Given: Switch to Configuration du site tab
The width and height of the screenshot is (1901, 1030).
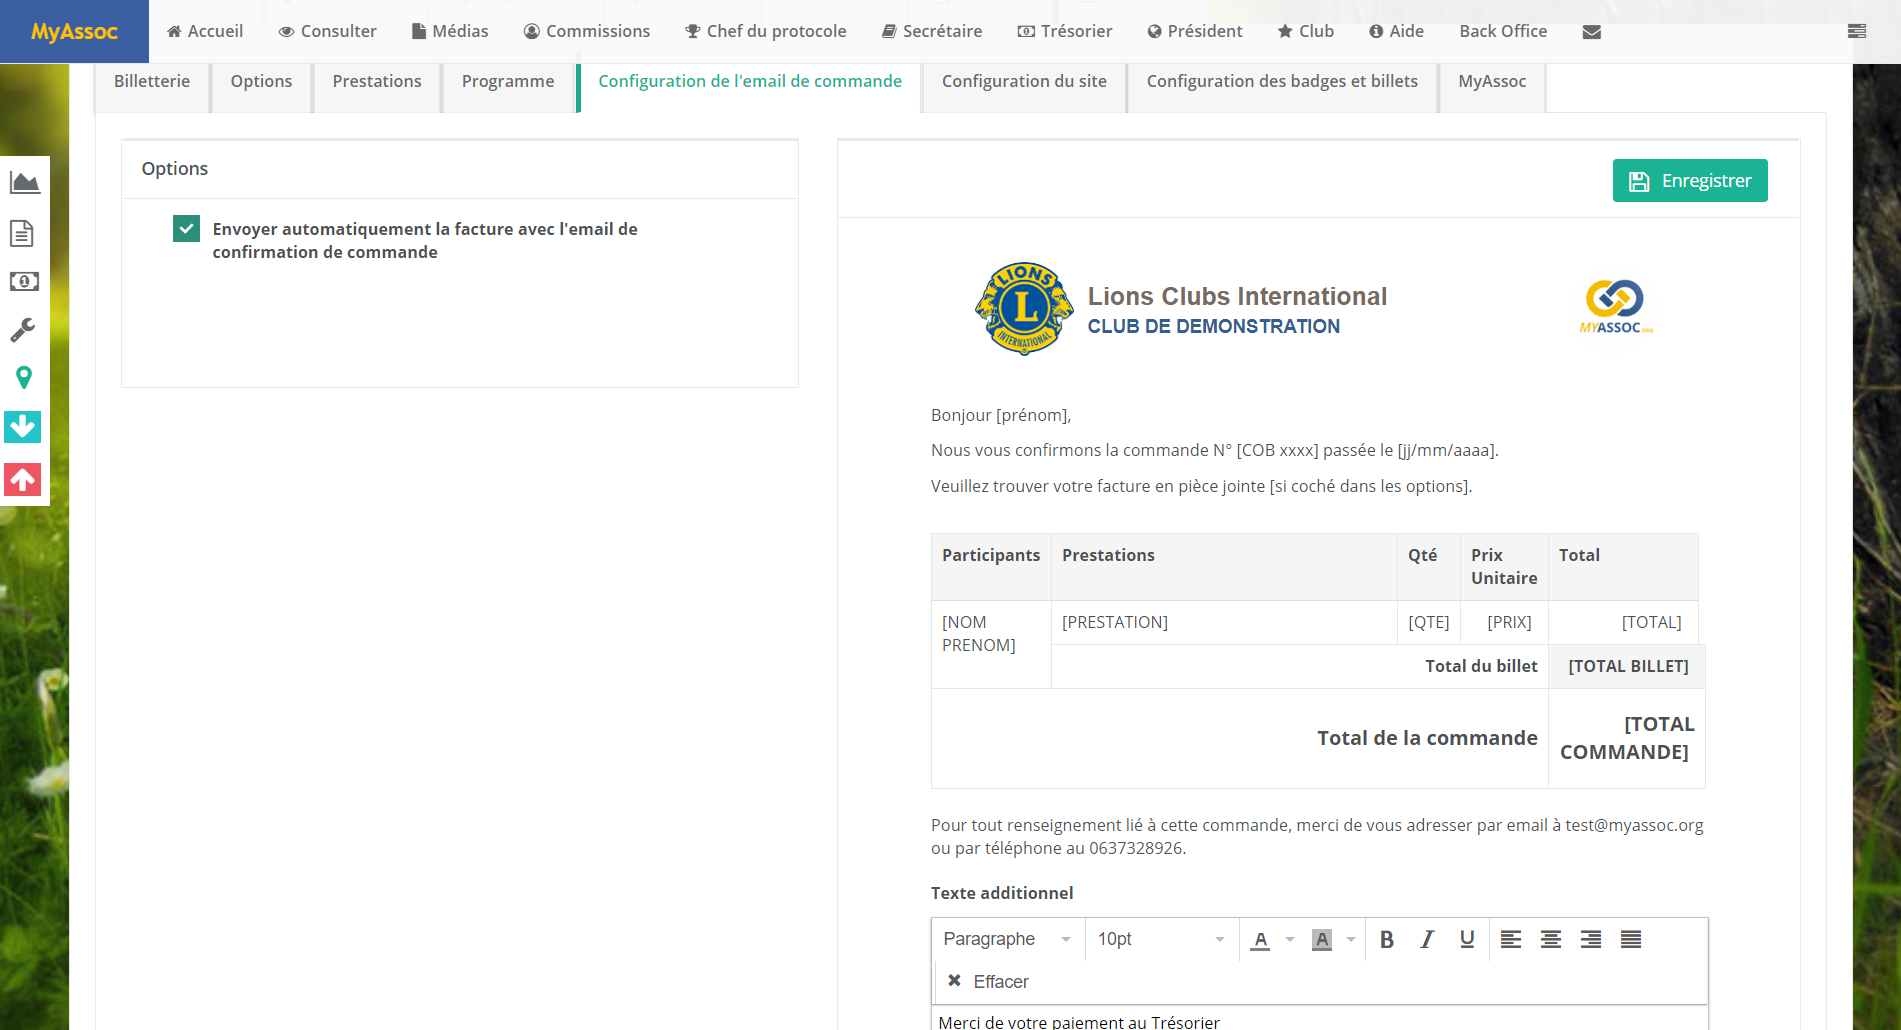Looking at the screenshot, I should pyautogui.click(x=1024, y=82).
